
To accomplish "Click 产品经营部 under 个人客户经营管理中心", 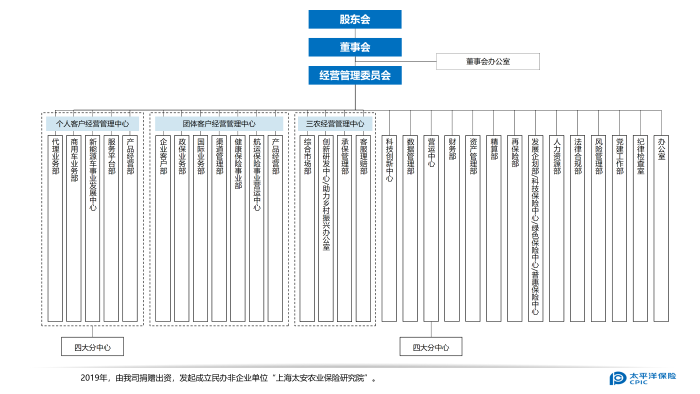I will click(130, 228).
